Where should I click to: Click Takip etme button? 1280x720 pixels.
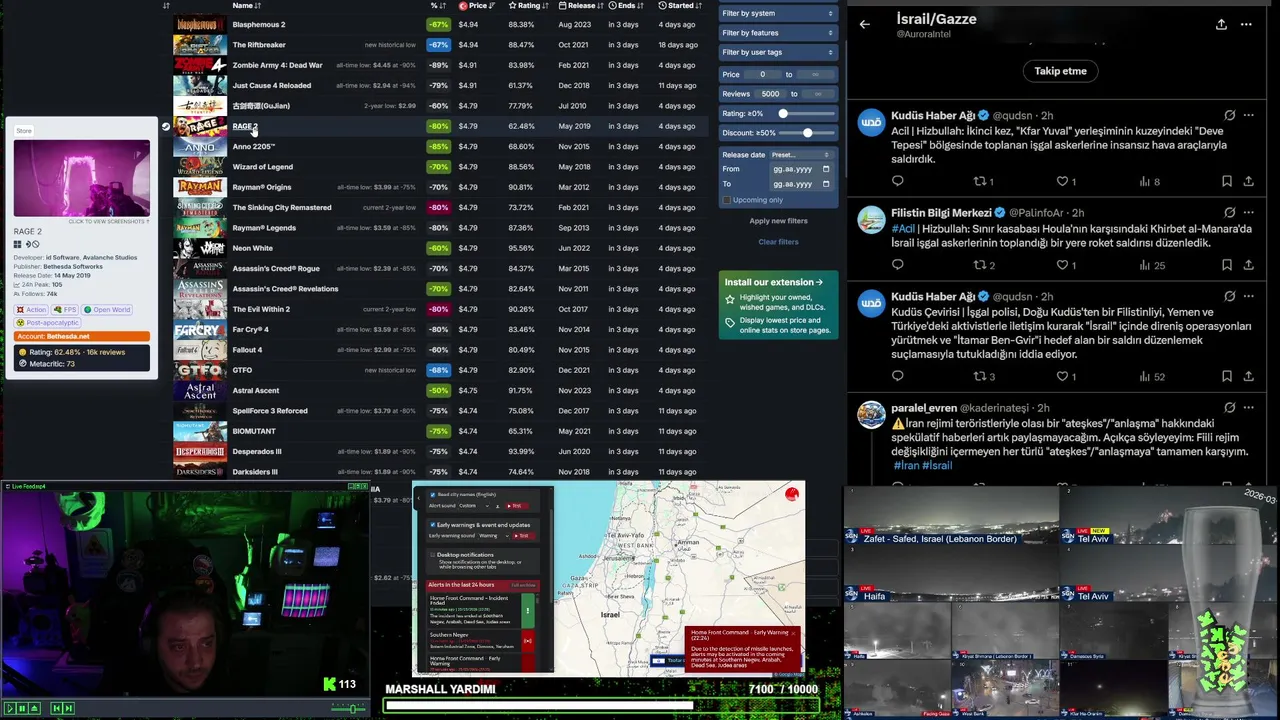tap(1060, 71)
